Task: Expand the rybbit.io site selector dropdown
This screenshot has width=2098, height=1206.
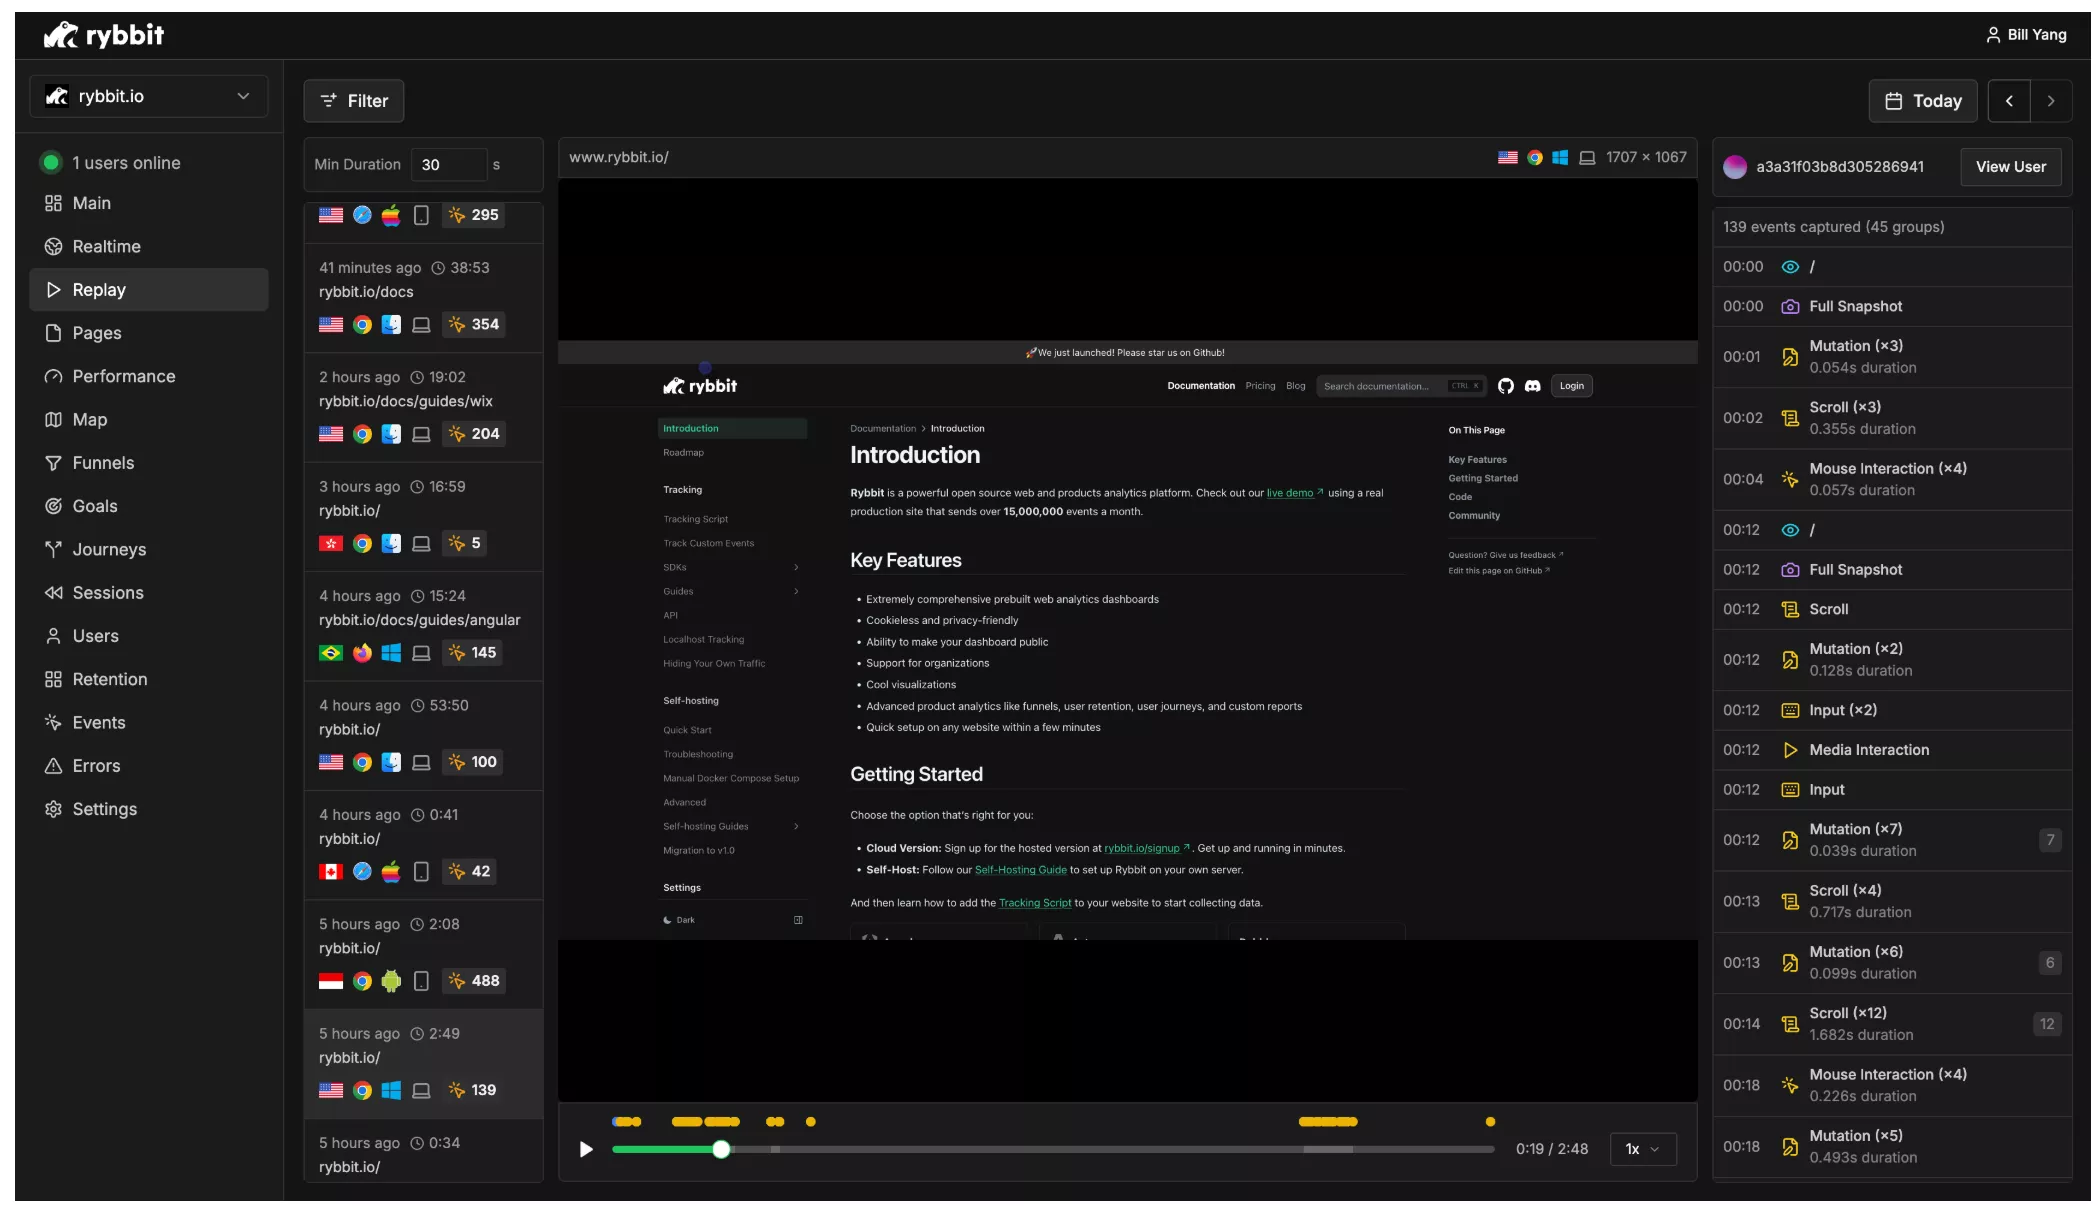Action: 149,96
